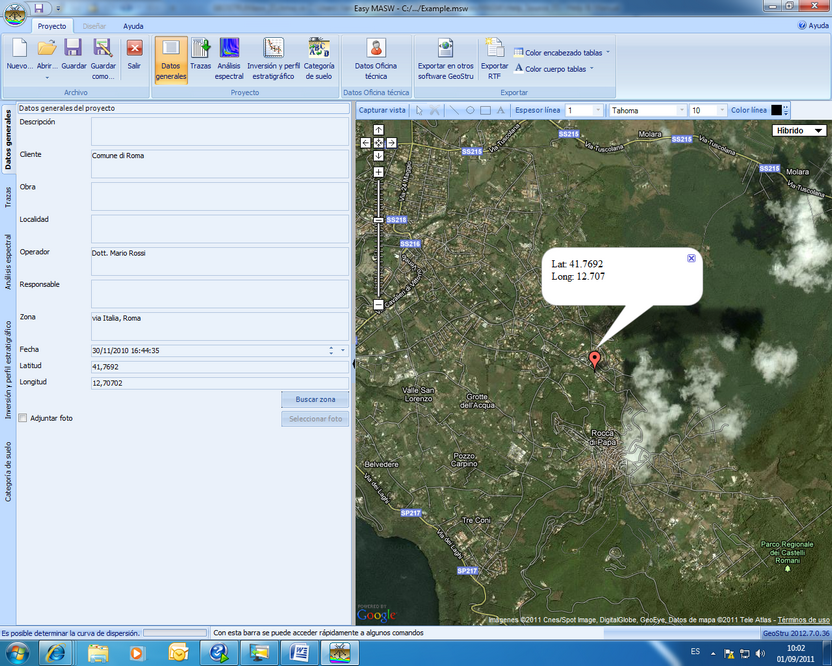
Task: Select the line drawing tool
Action: pos(454,110)
